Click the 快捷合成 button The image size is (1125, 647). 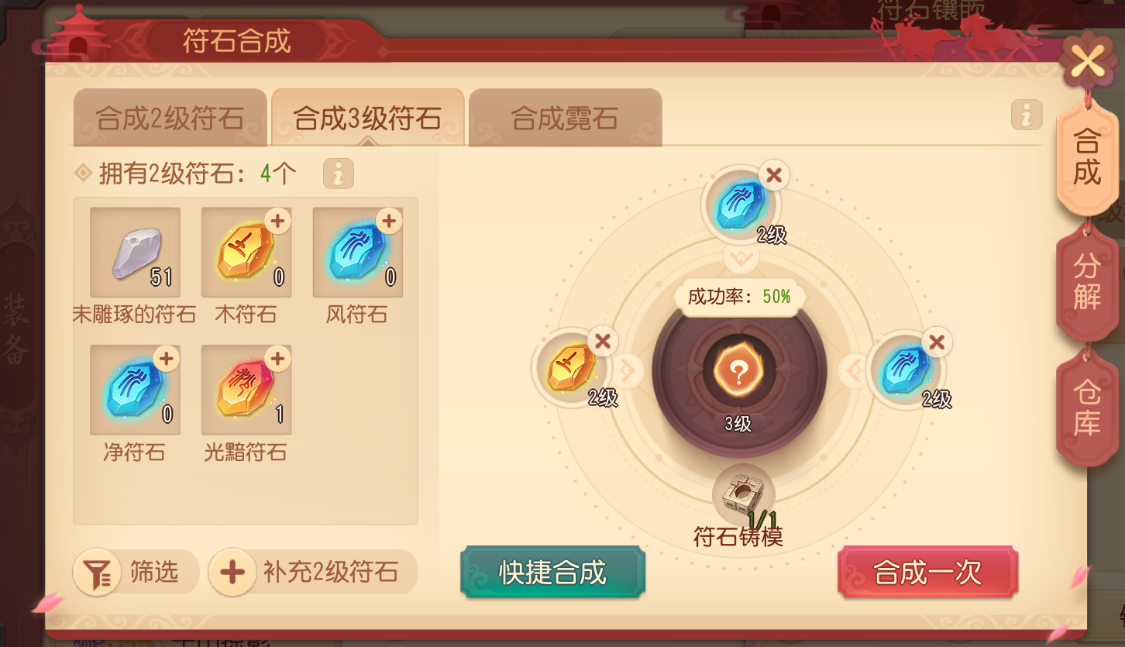point(552,572)
